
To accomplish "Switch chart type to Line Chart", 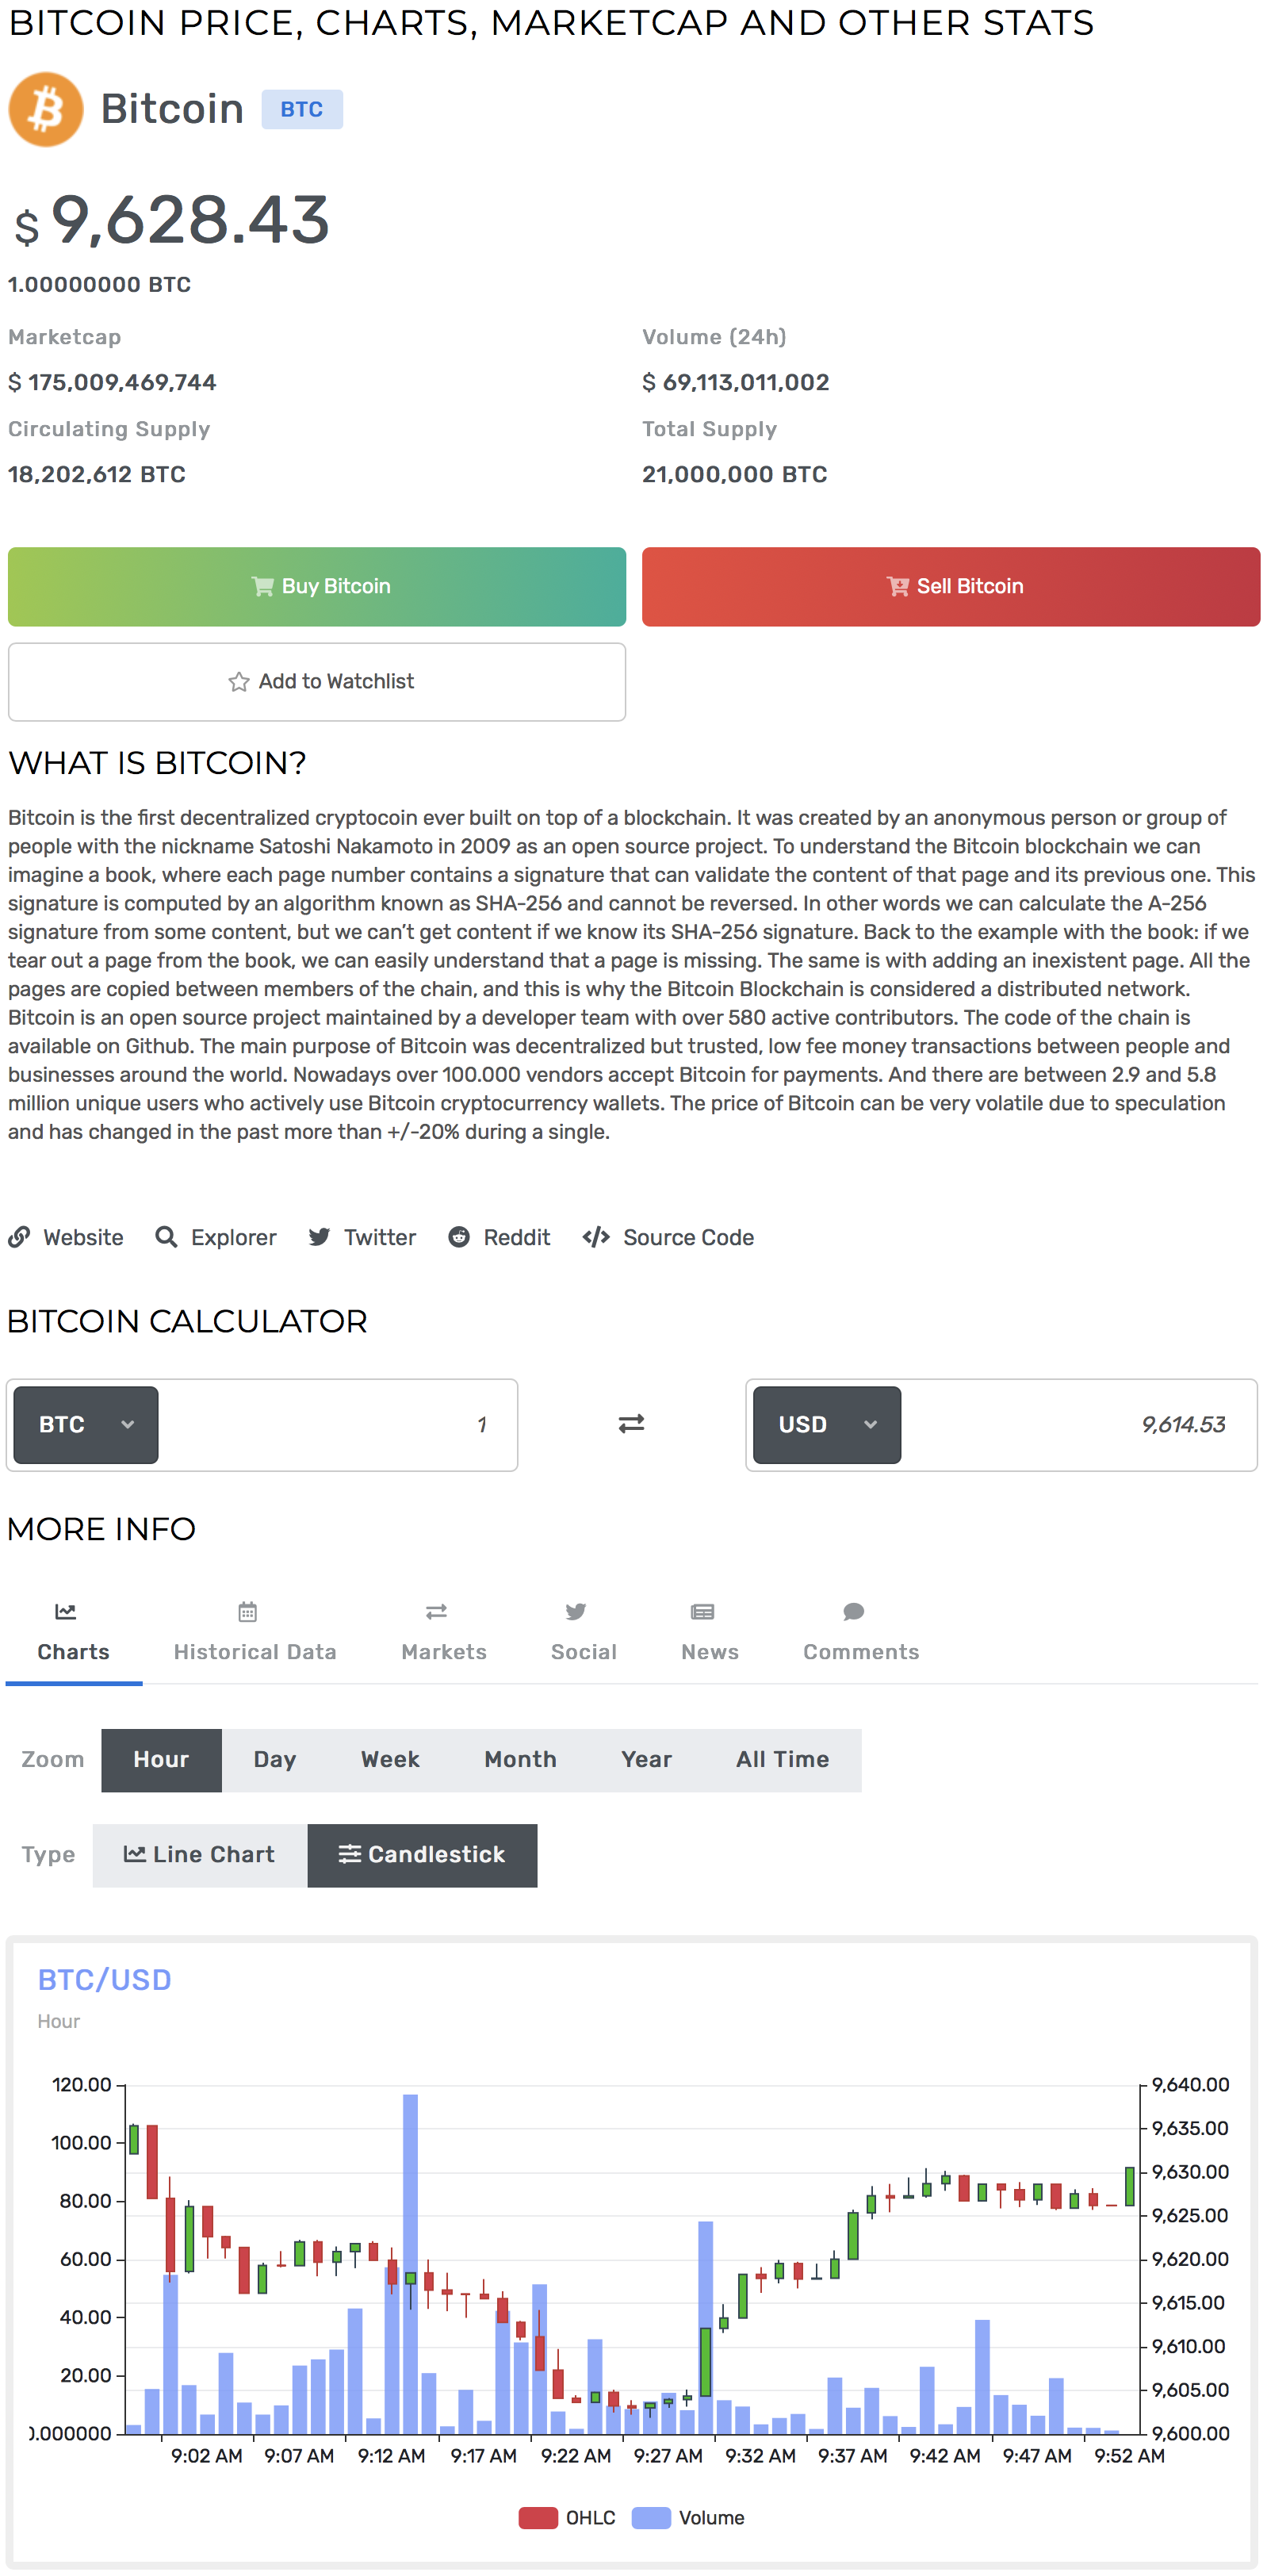I will 199,1855.
